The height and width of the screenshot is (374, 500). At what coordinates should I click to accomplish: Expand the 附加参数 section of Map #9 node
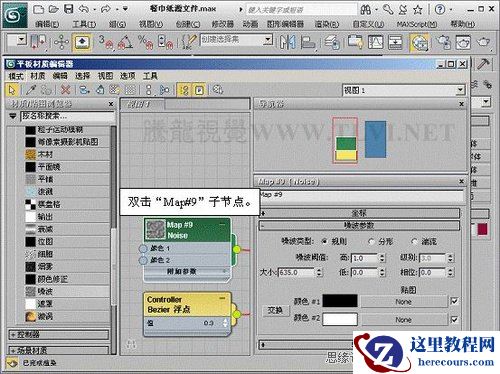[x=187, y=271]
